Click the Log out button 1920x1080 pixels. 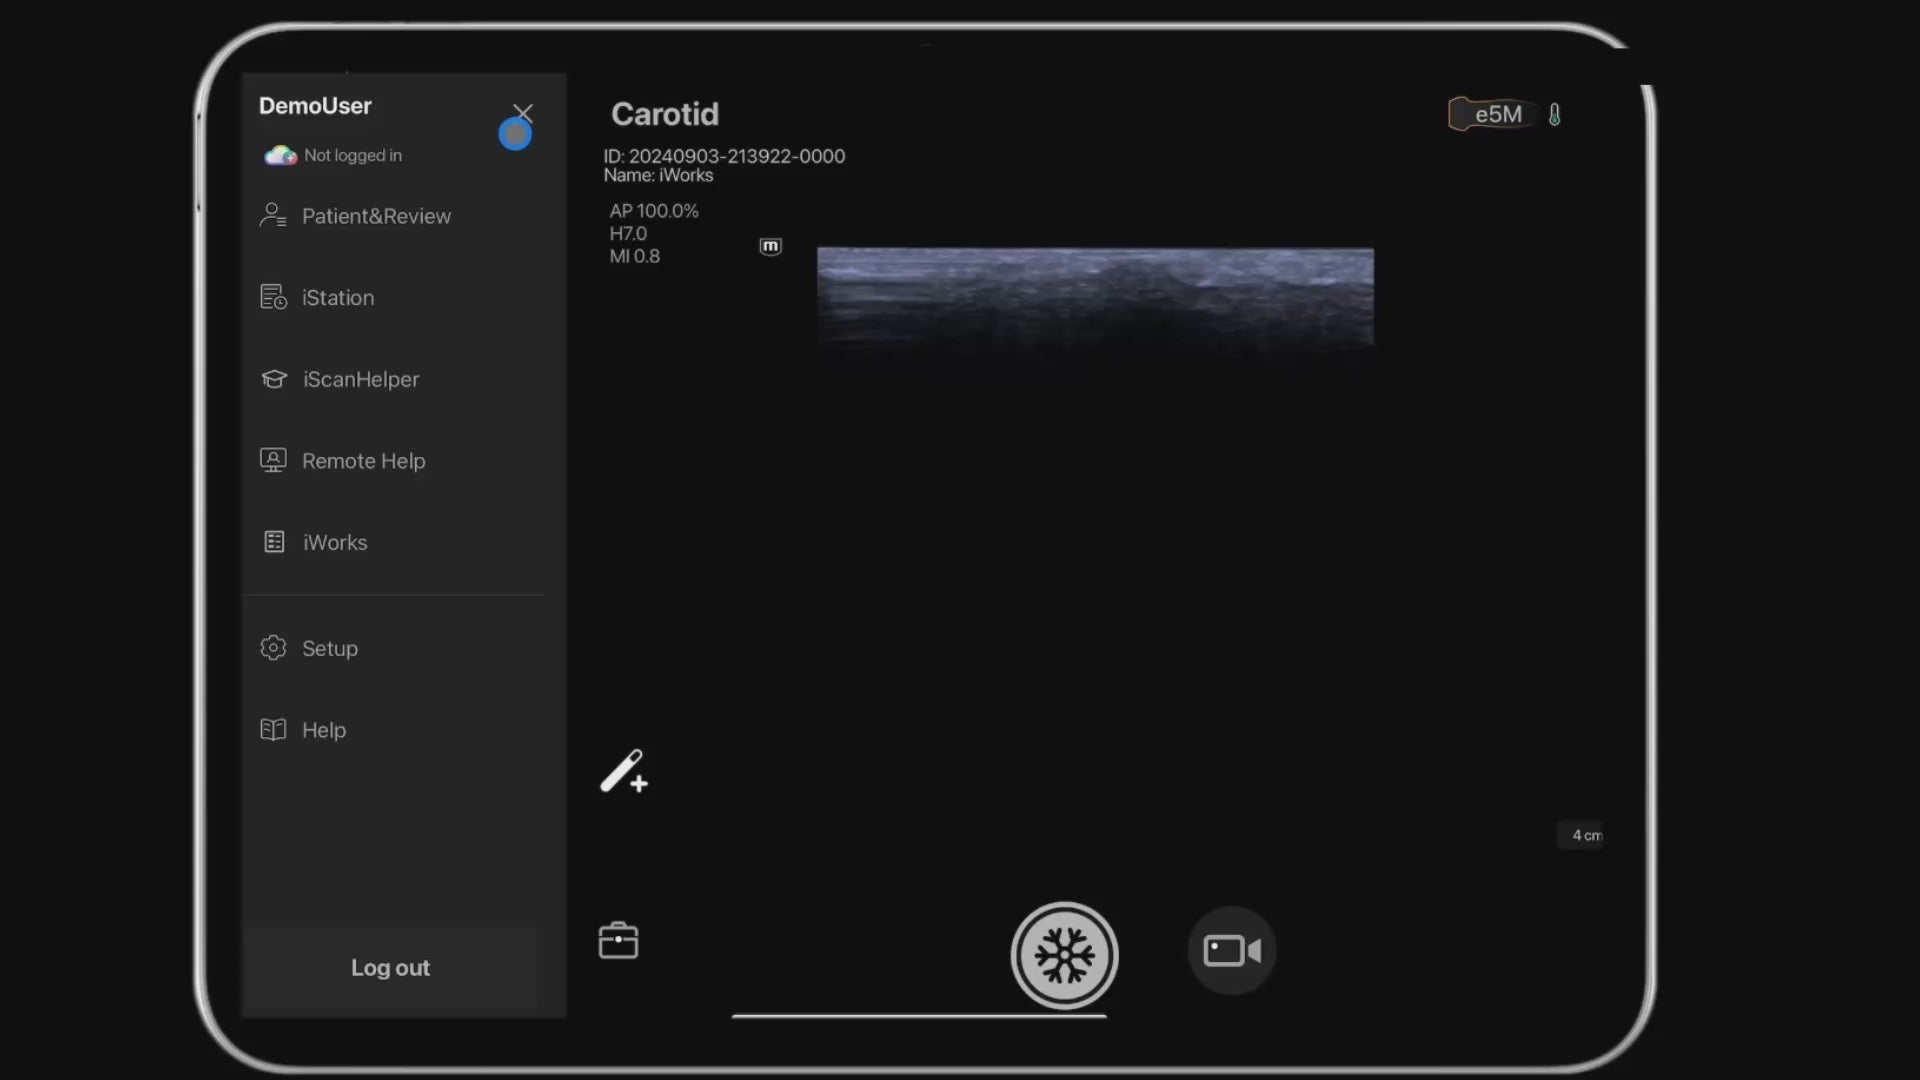click(x=390, y=968)
